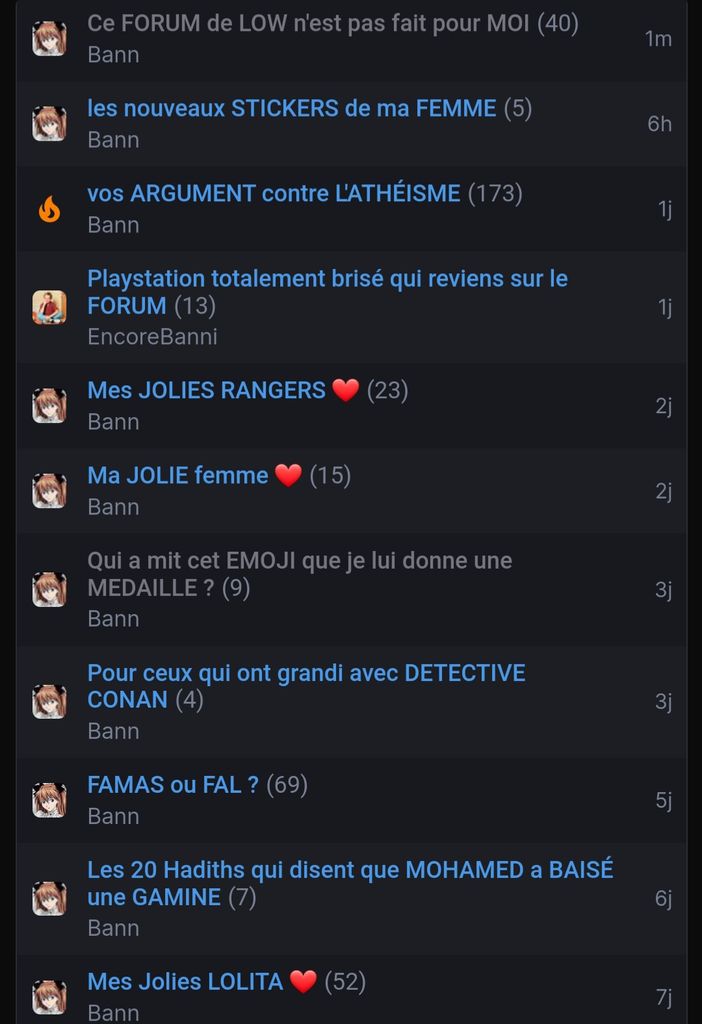Open the 'Ma JOLIE femme' thread
Image resolution: width=702 pixels, height=1024 pixels.
pyautogui.click(x=178, y=475)
